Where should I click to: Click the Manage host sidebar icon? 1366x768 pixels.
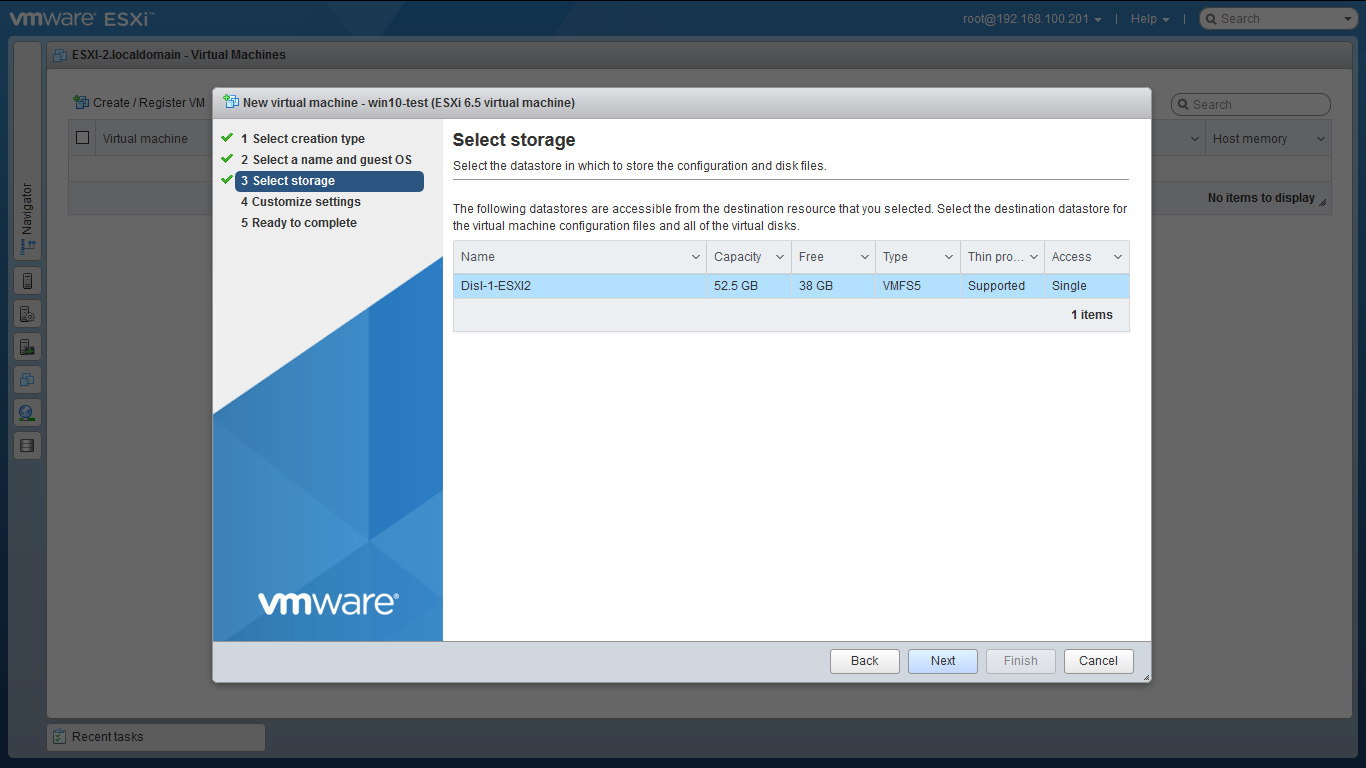(27, 314)
